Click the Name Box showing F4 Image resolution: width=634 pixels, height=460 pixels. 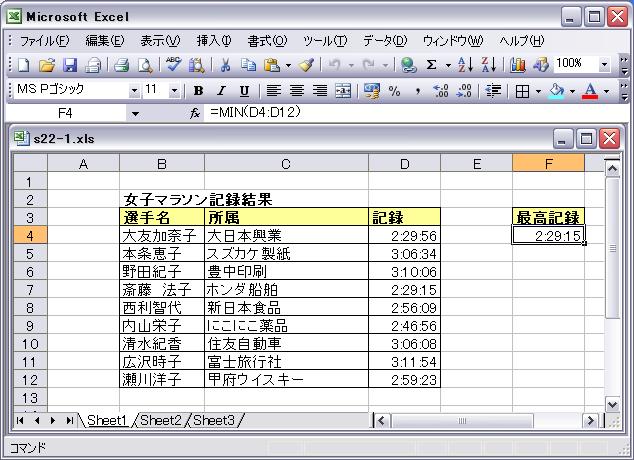66,113
